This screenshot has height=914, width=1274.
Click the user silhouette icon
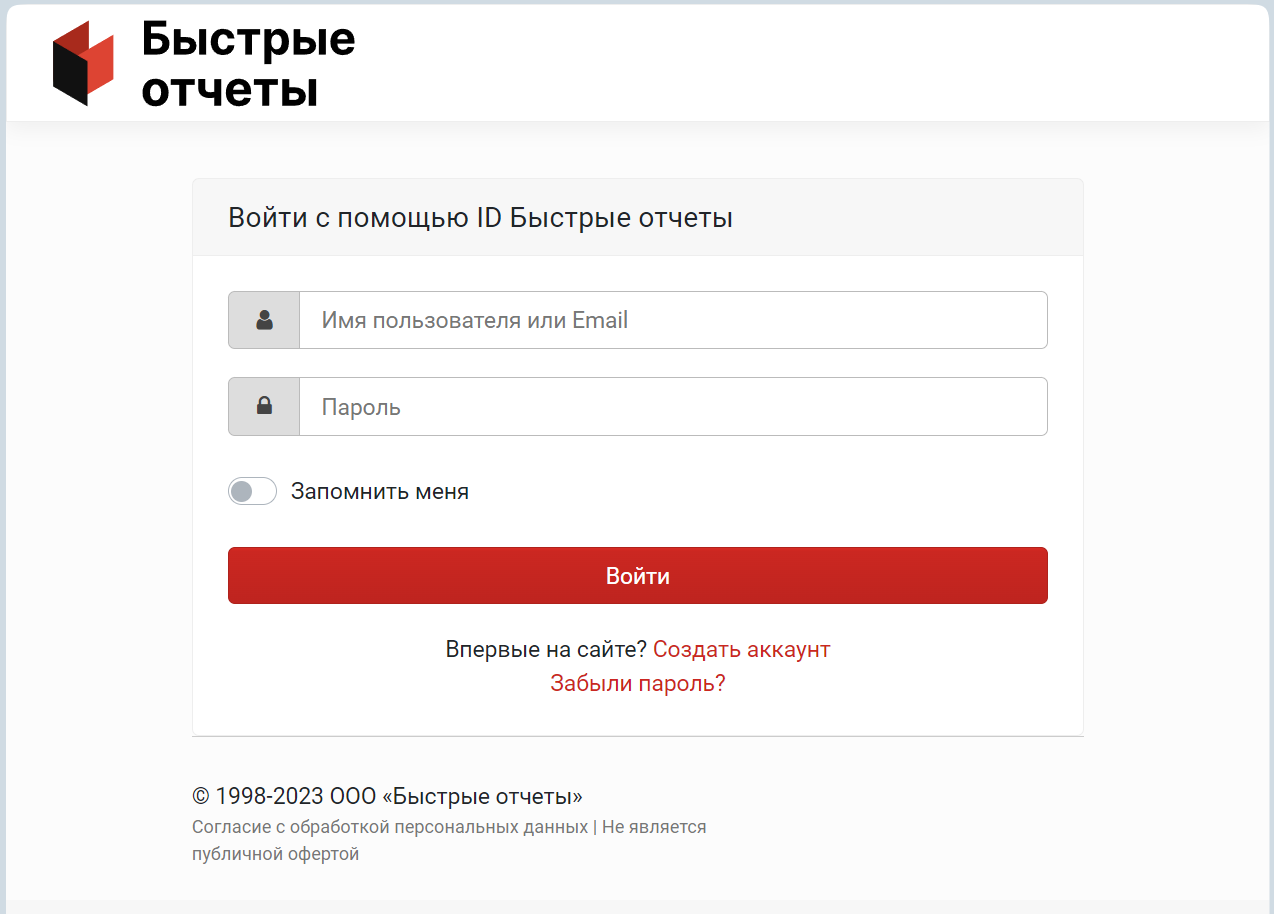coord(264,320)
